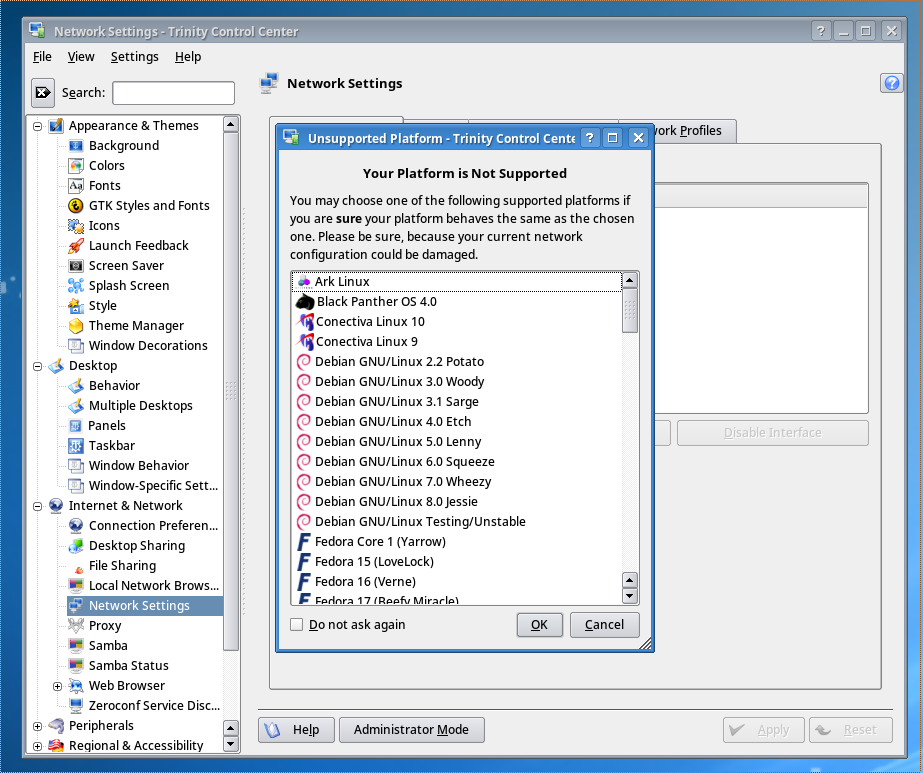Click the Apply button

(x=763, y=730)
